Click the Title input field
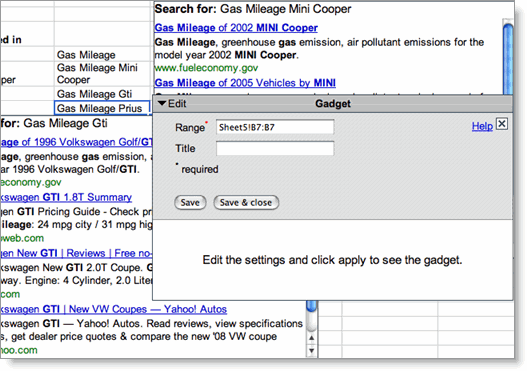527x371 pixels. (x=275, y=148)
